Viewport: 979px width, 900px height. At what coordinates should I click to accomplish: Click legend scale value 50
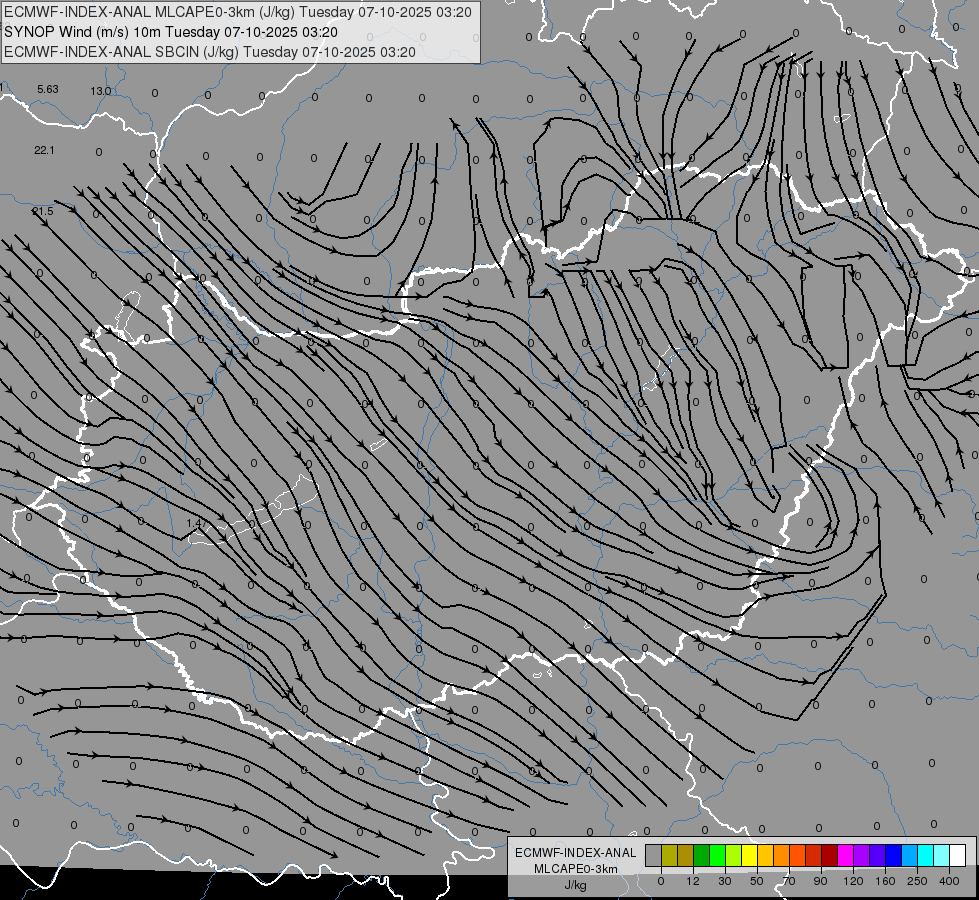pyautogui.click(x=757, y=881)
